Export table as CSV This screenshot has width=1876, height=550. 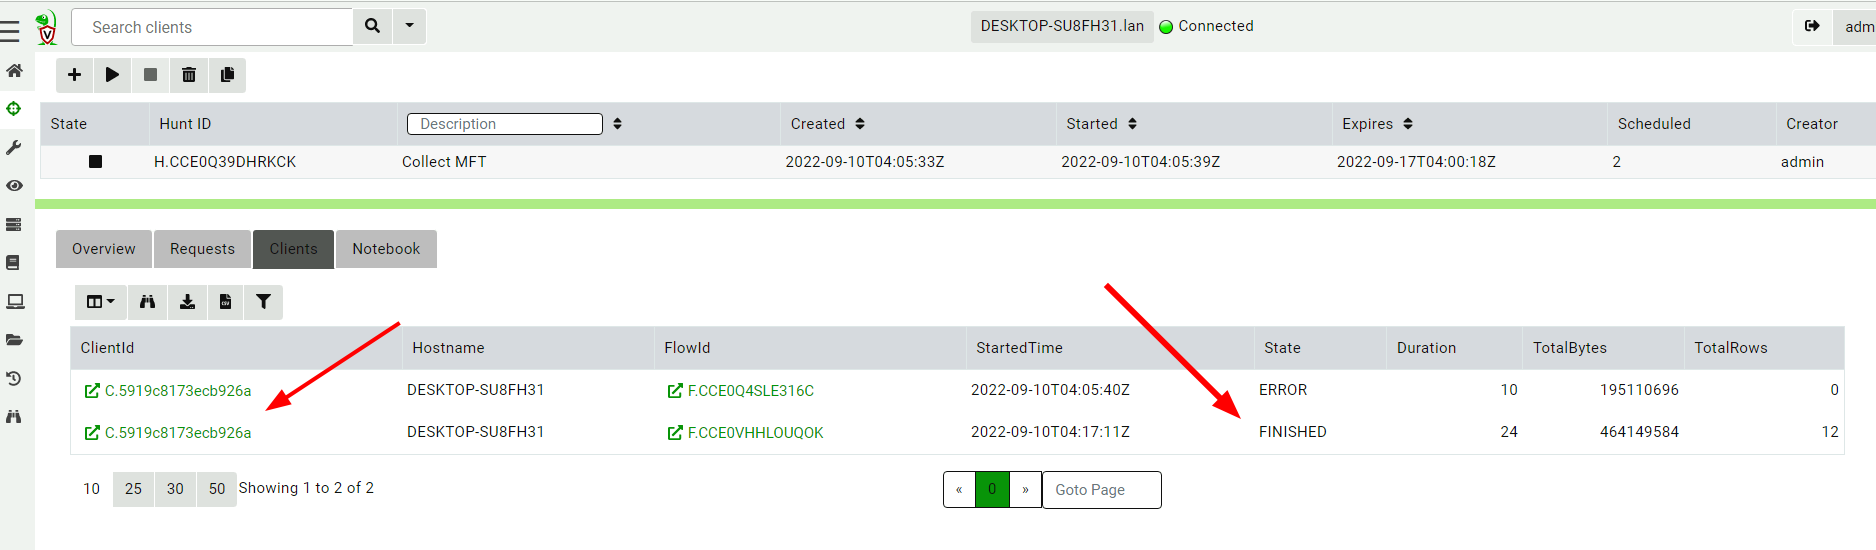point(225,302)
